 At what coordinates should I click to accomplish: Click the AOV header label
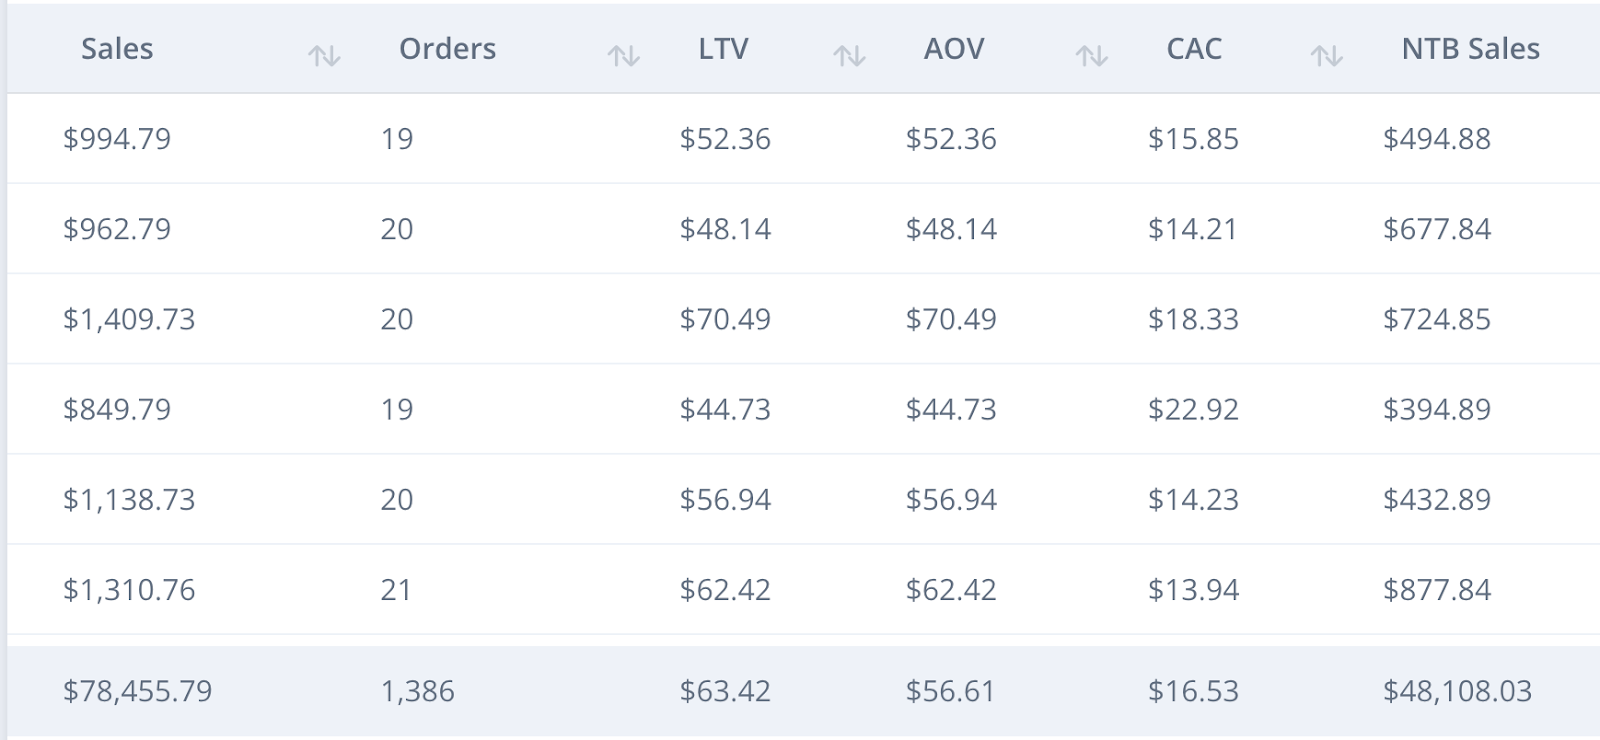click(x=954, y=49)
